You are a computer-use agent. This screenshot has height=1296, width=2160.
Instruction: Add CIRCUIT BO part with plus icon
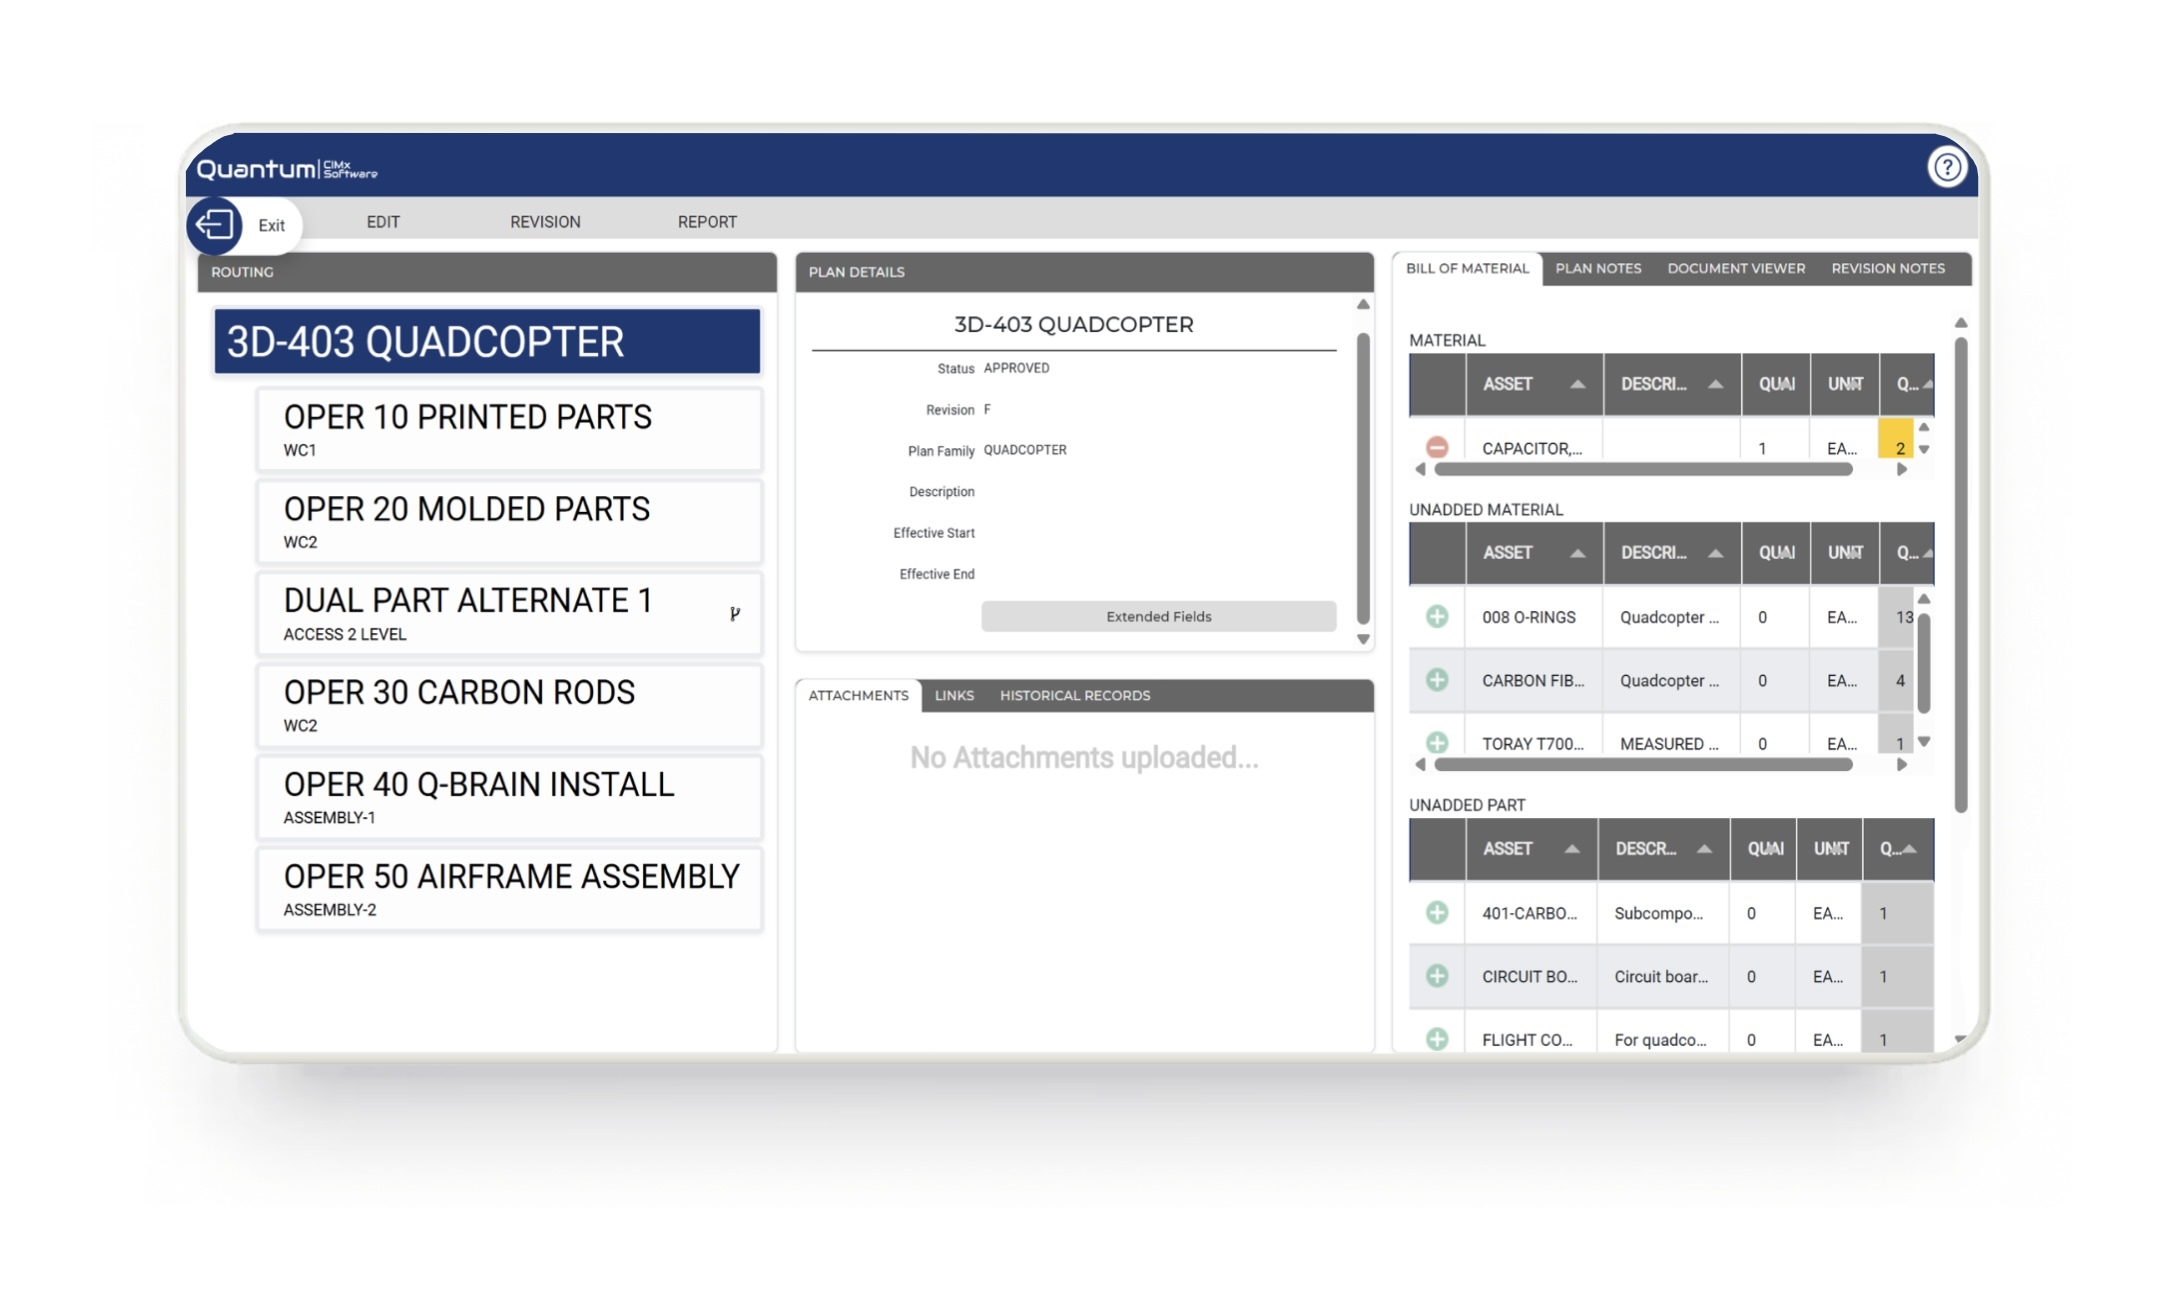pyautogui.click(x=1436, y=976)
